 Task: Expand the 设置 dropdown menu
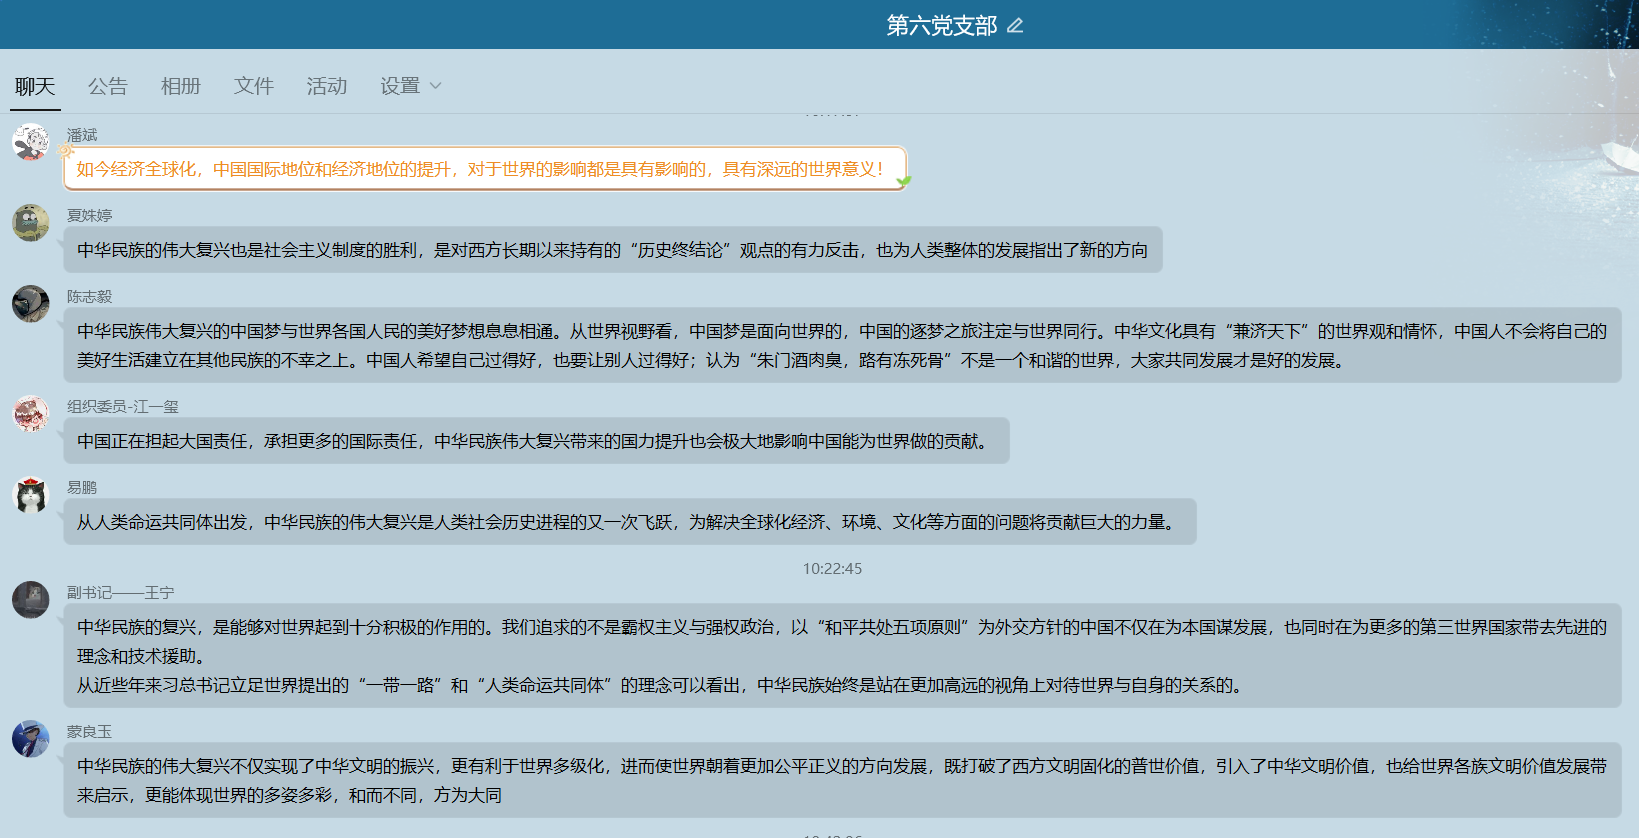tap(410, 86)
